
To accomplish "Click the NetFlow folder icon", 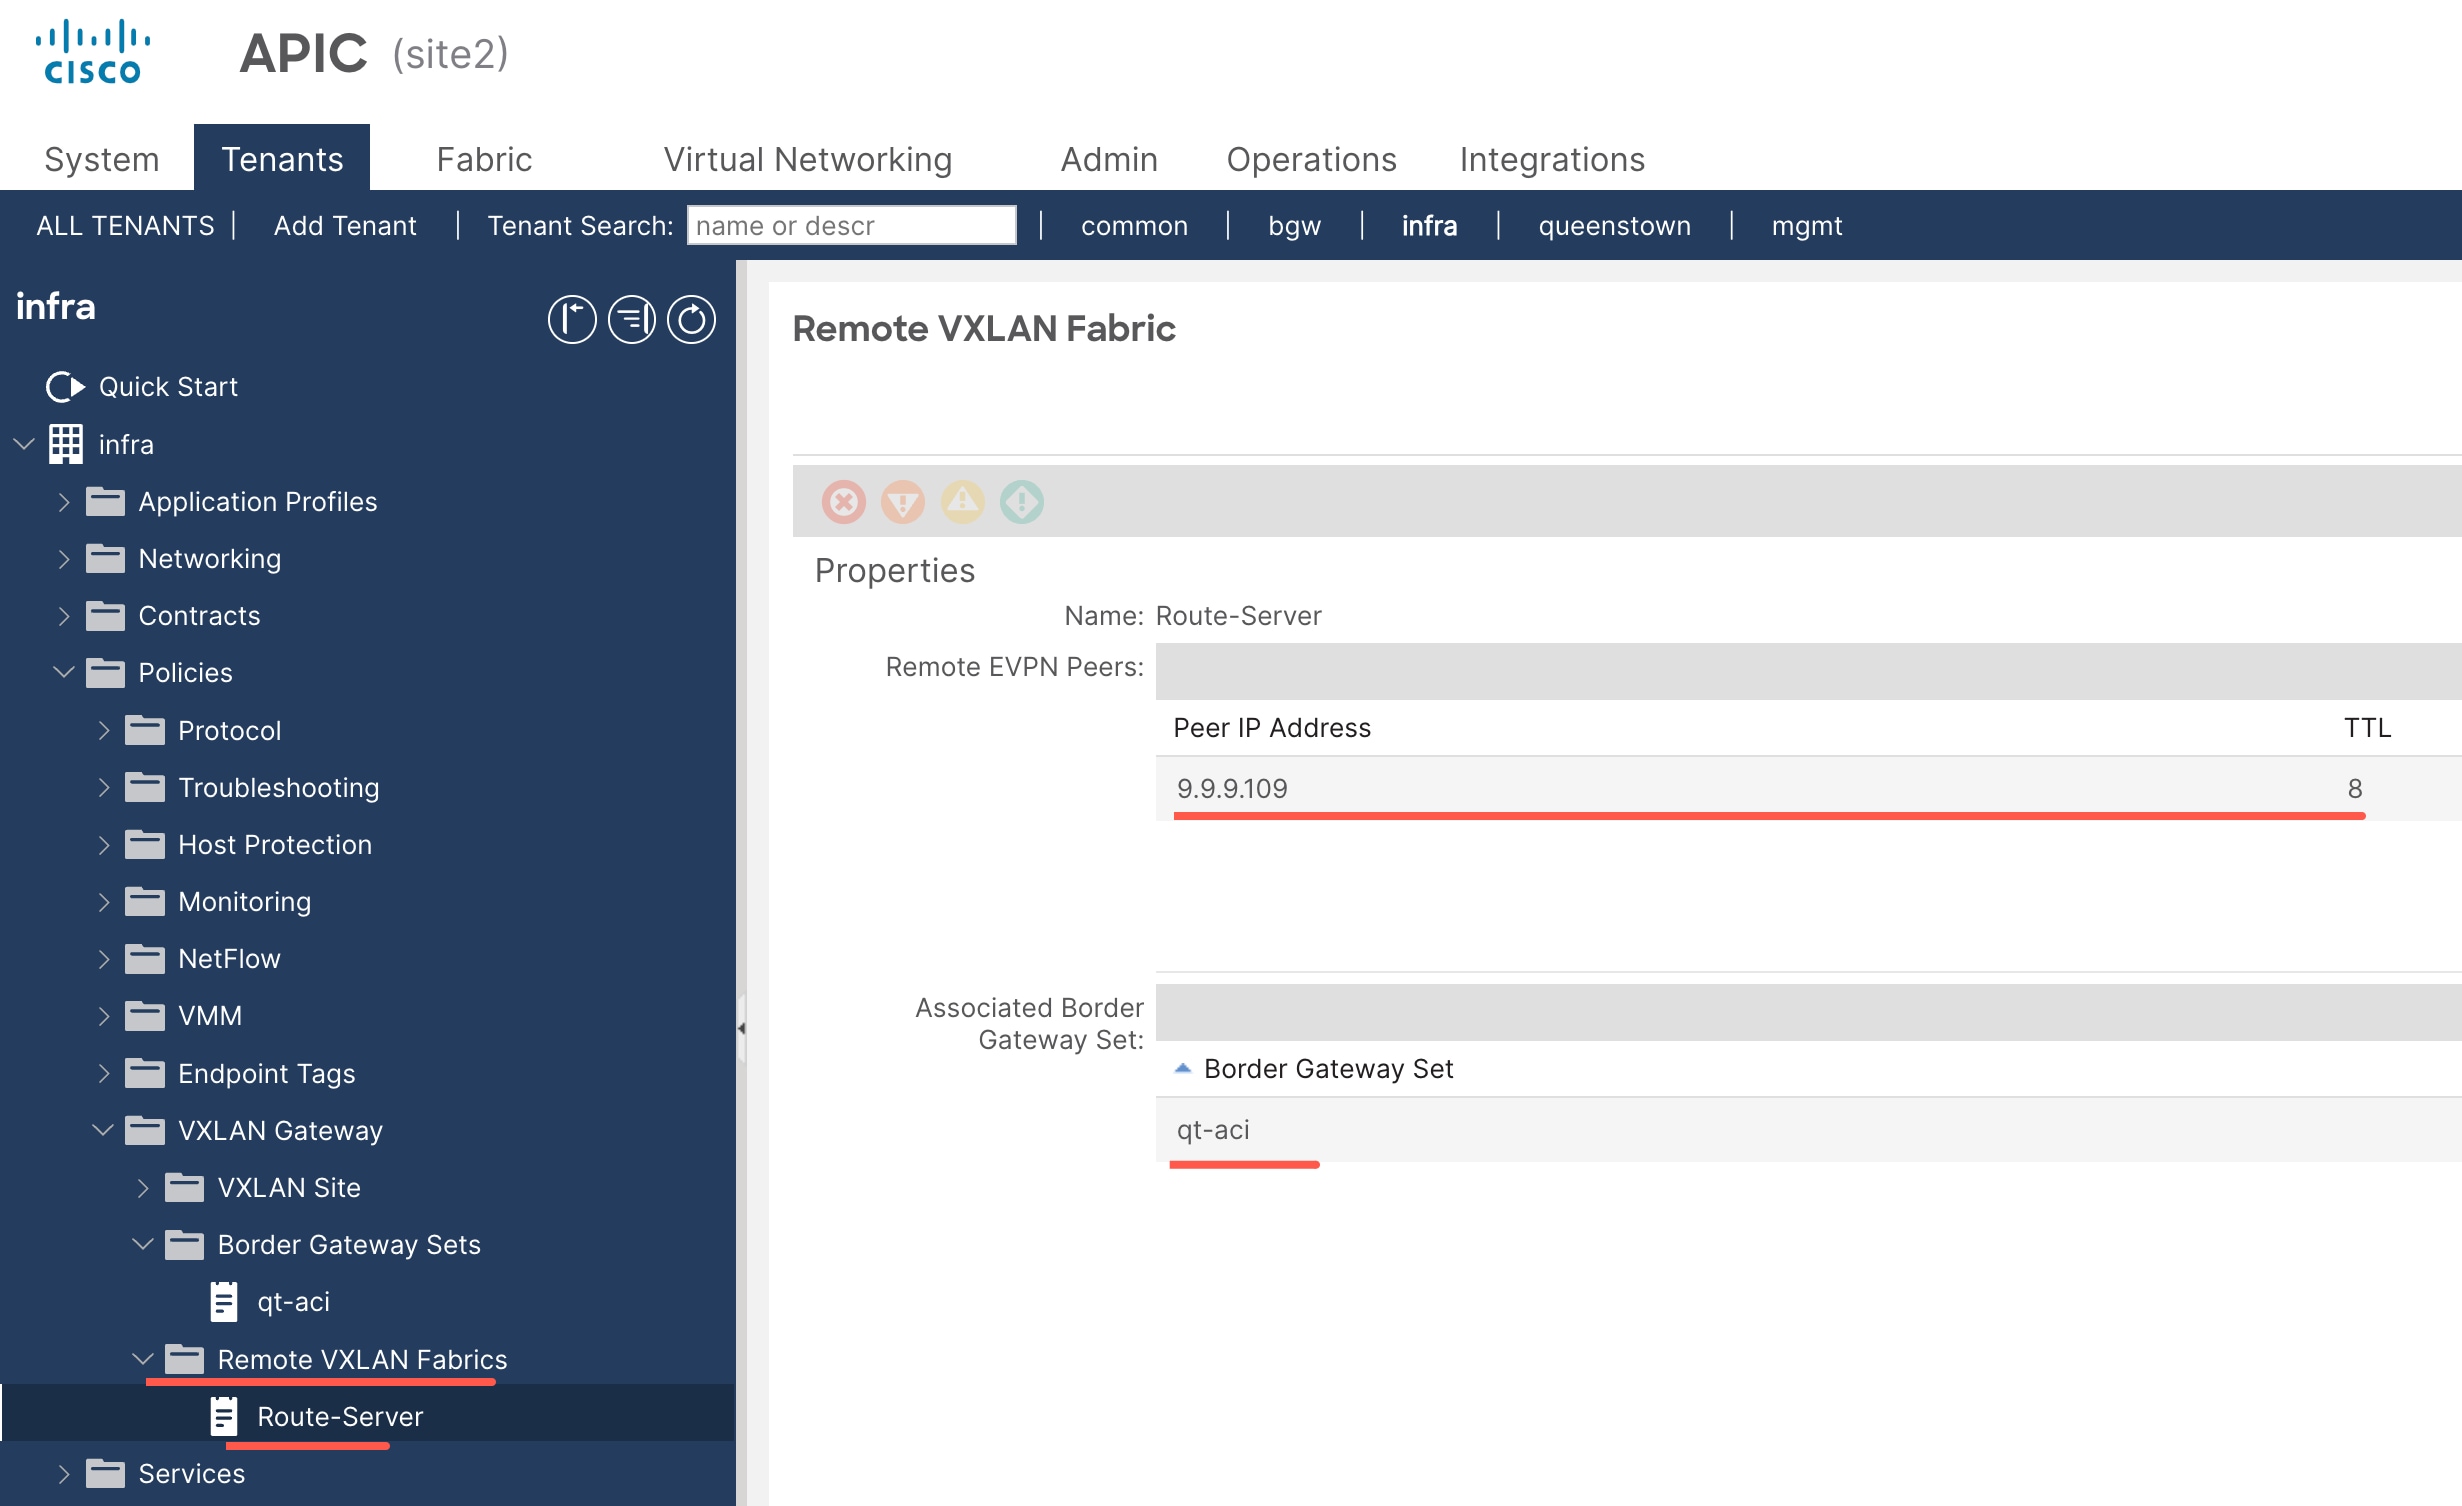I will point(145,958).
